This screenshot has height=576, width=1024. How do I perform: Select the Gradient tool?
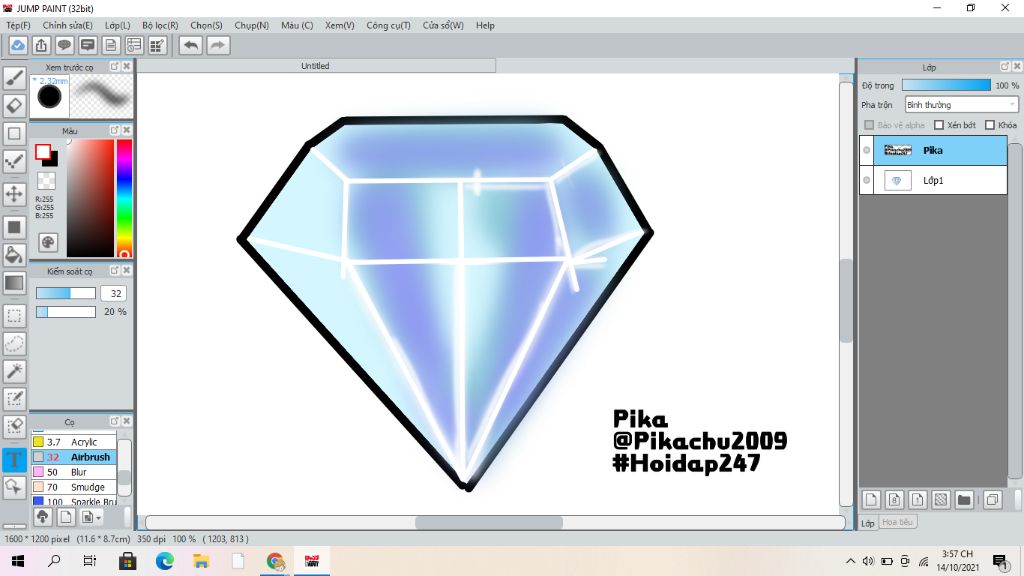click(x=14, y=283)
